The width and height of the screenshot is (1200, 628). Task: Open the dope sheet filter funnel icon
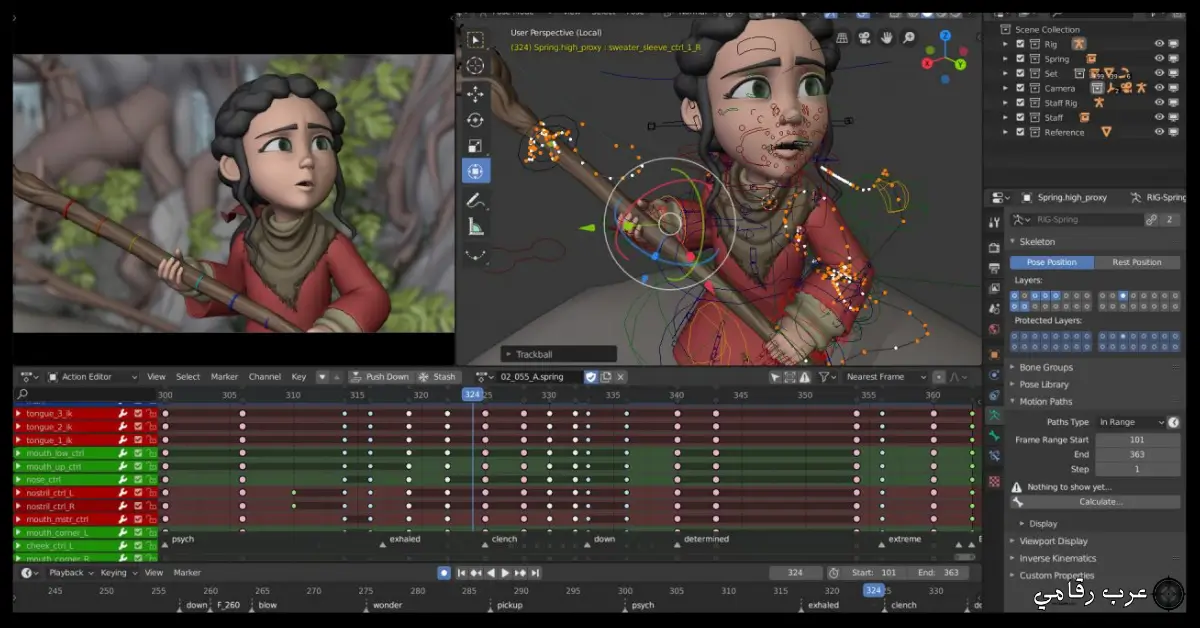pos(824,376)
